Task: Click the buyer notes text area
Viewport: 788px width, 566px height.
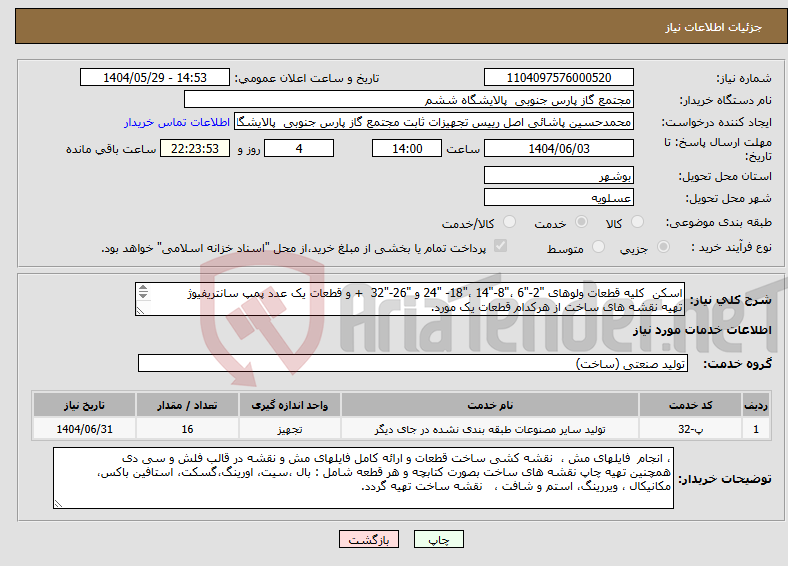Action: tap(363, 478)
